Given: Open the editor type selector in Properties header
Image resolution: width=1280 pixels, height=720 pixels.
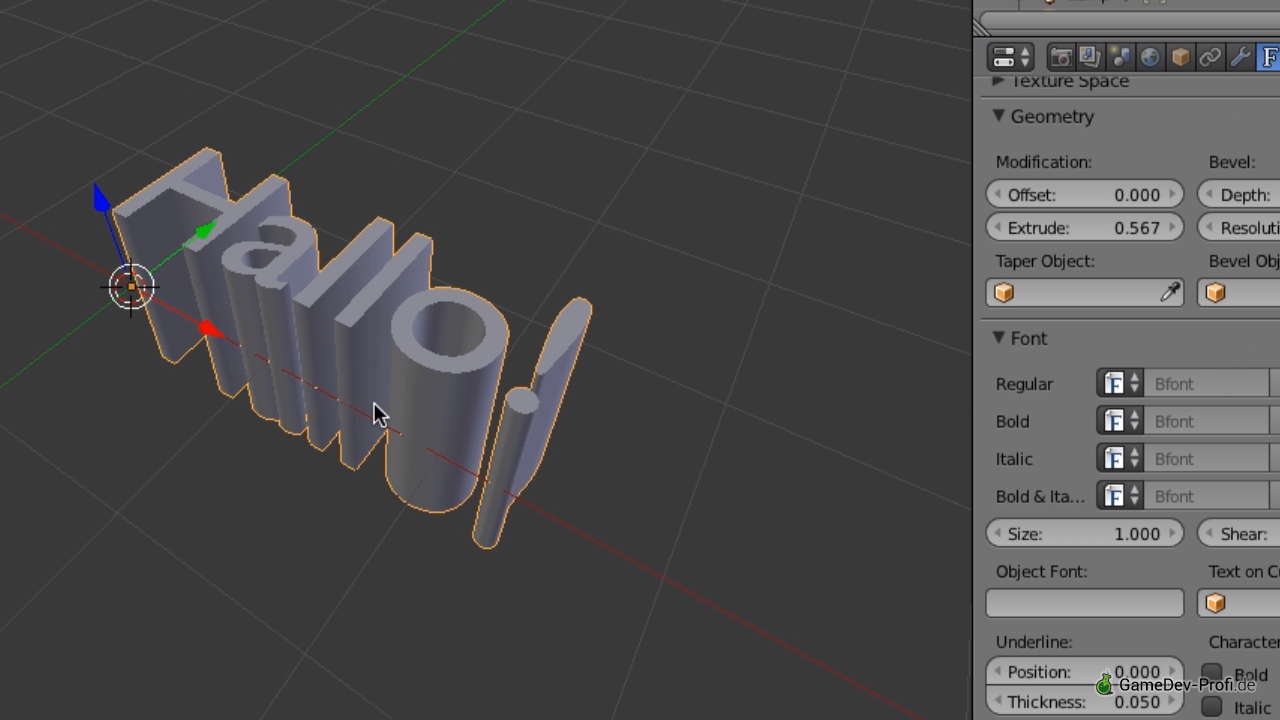Looking at the screenshot, I should click(1011, 57).
